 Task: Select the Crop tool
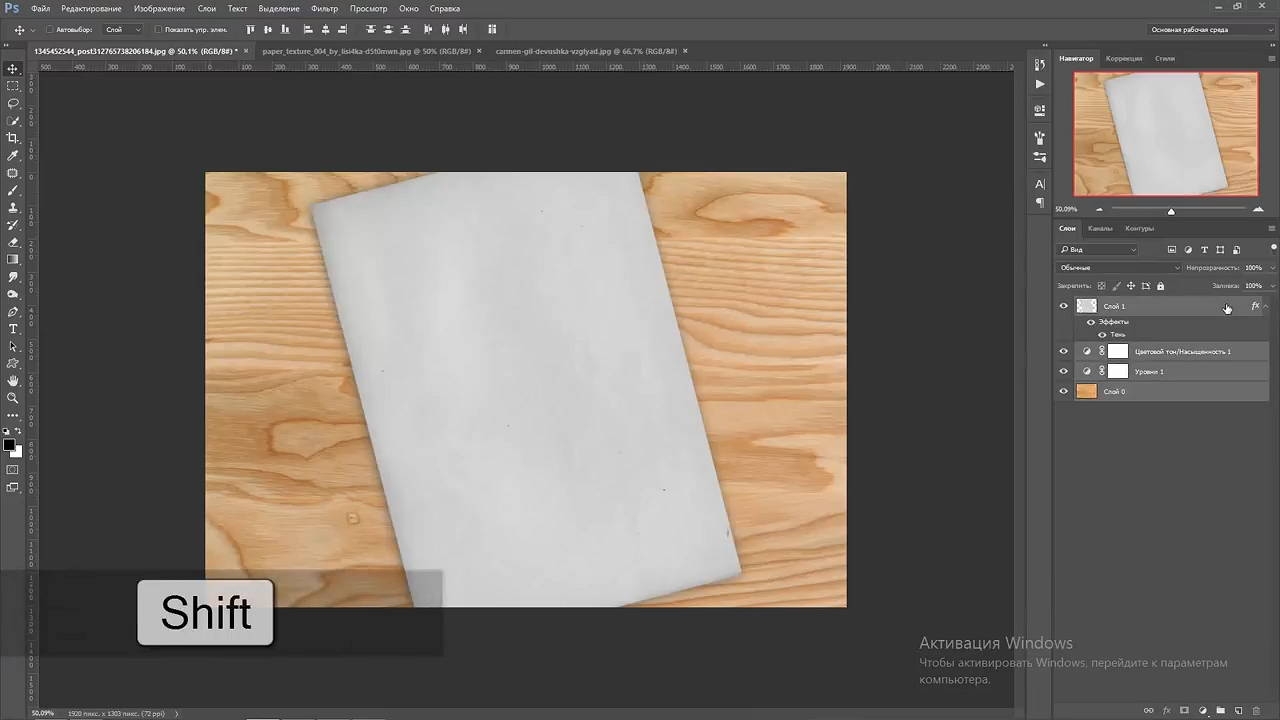[x=13, y=138]
